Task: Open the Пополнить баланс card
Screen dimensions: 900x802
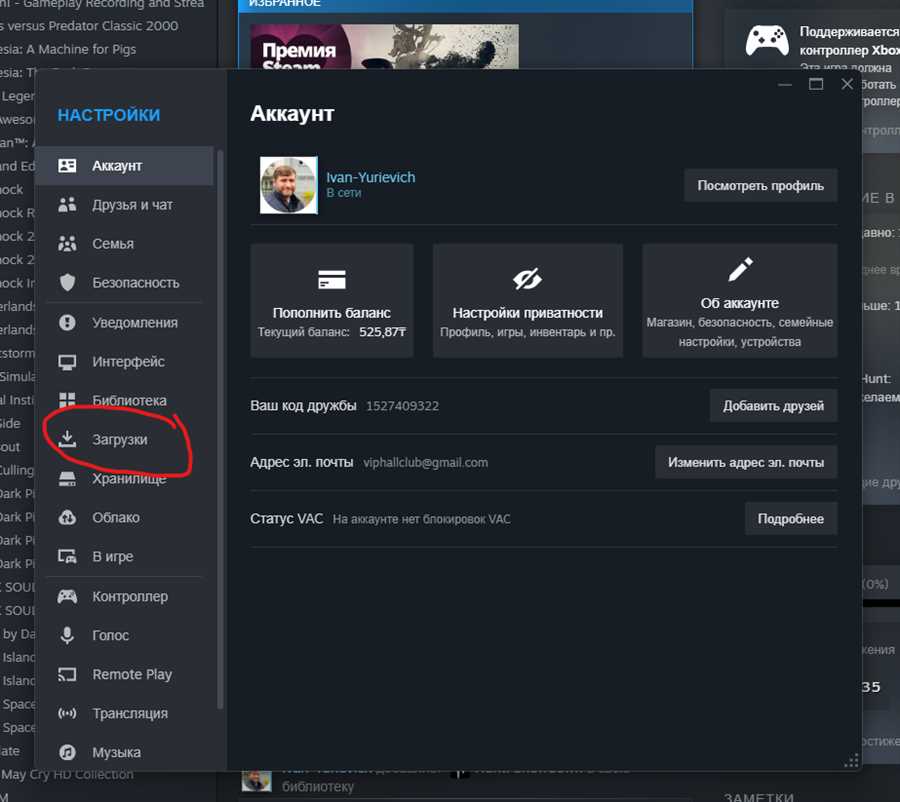Action: (332, 301)
